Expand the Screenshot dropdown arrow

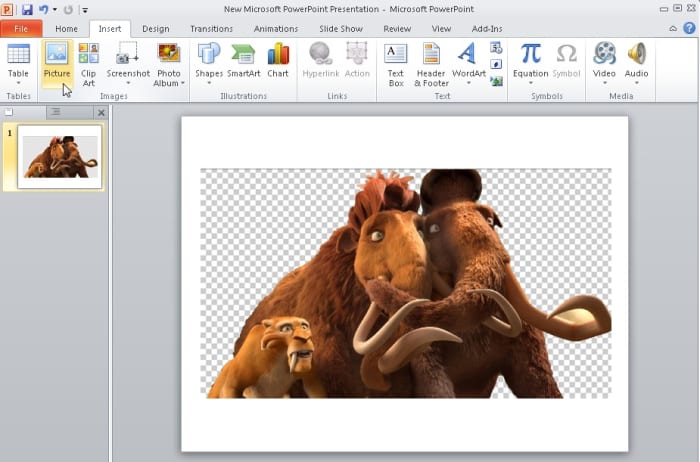click(x=128, y=83)
